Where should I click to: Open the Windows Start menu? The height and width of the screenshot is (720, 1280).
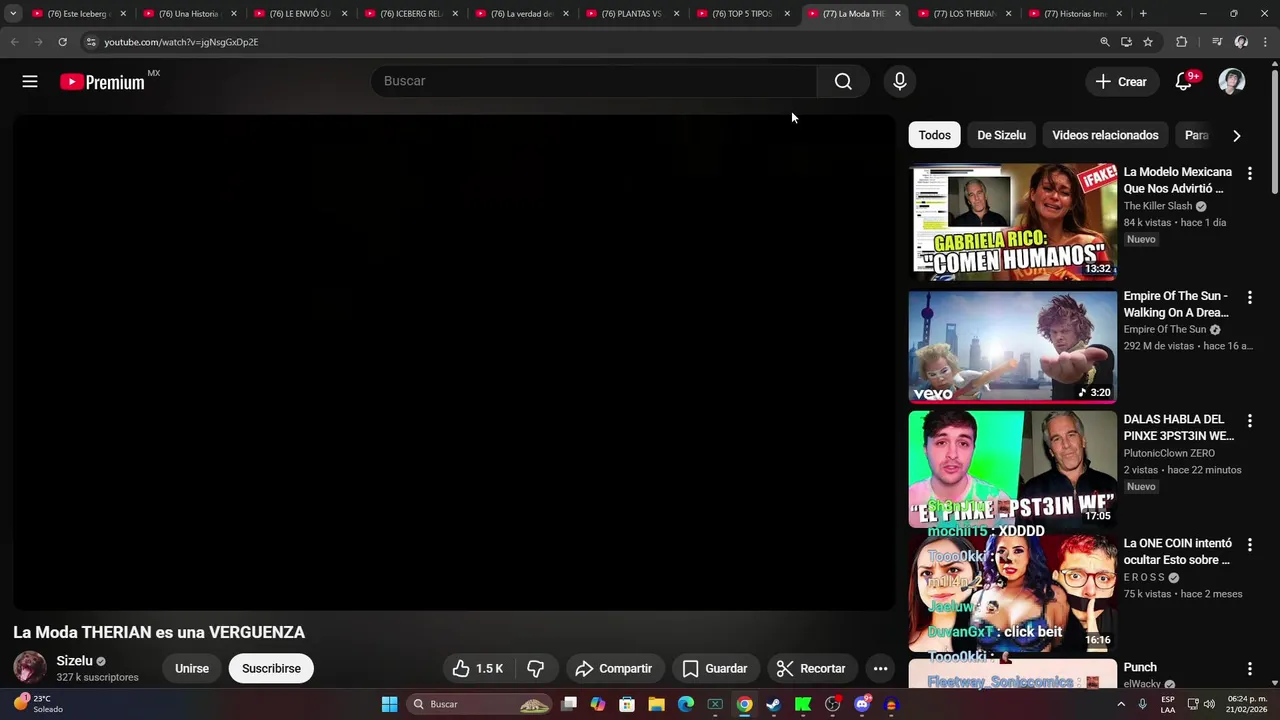389,704
